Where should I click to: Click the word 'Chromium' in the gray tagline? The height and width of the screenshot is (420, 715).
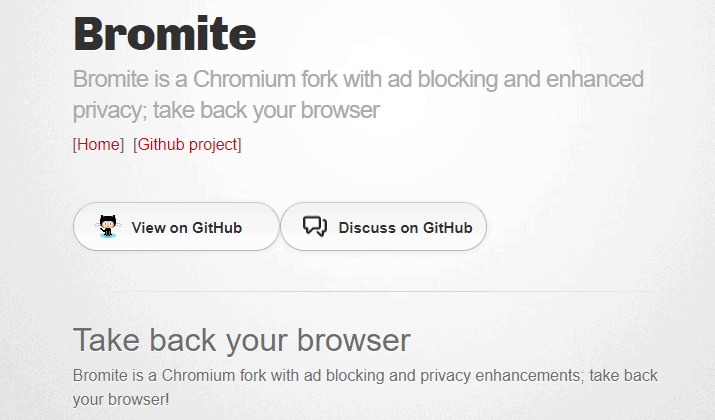244,79
